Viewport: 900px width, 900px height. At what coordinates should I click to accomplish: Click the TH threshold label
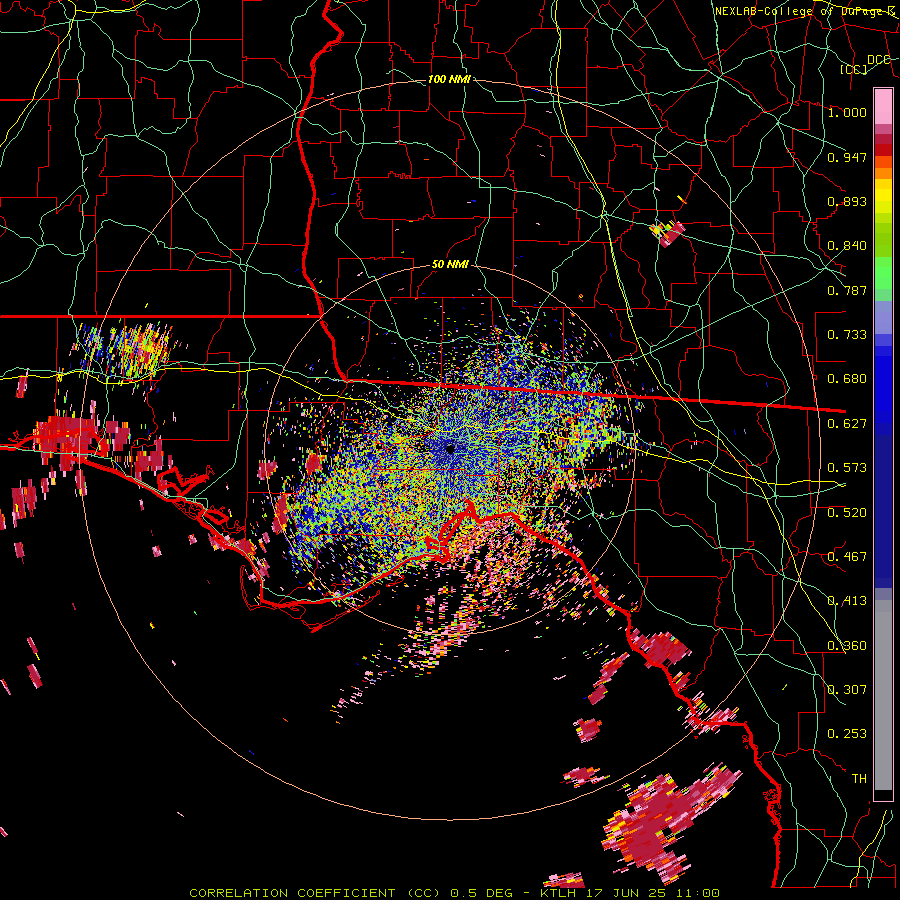(859, 779)
